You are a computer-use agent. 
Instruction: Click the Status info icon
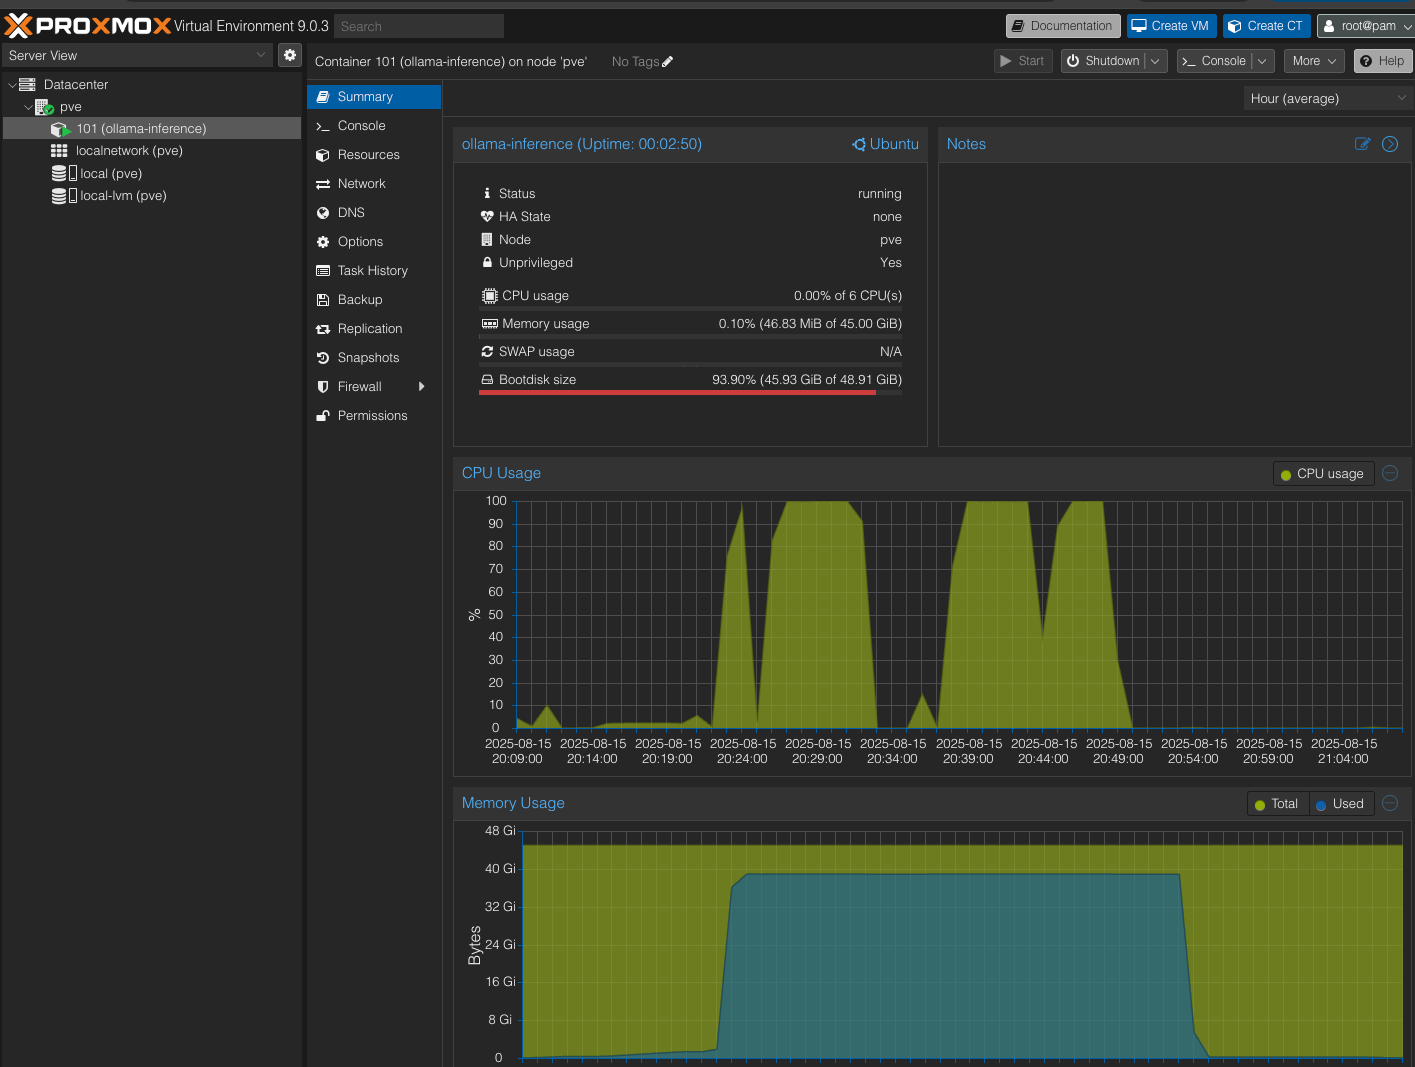487,193
